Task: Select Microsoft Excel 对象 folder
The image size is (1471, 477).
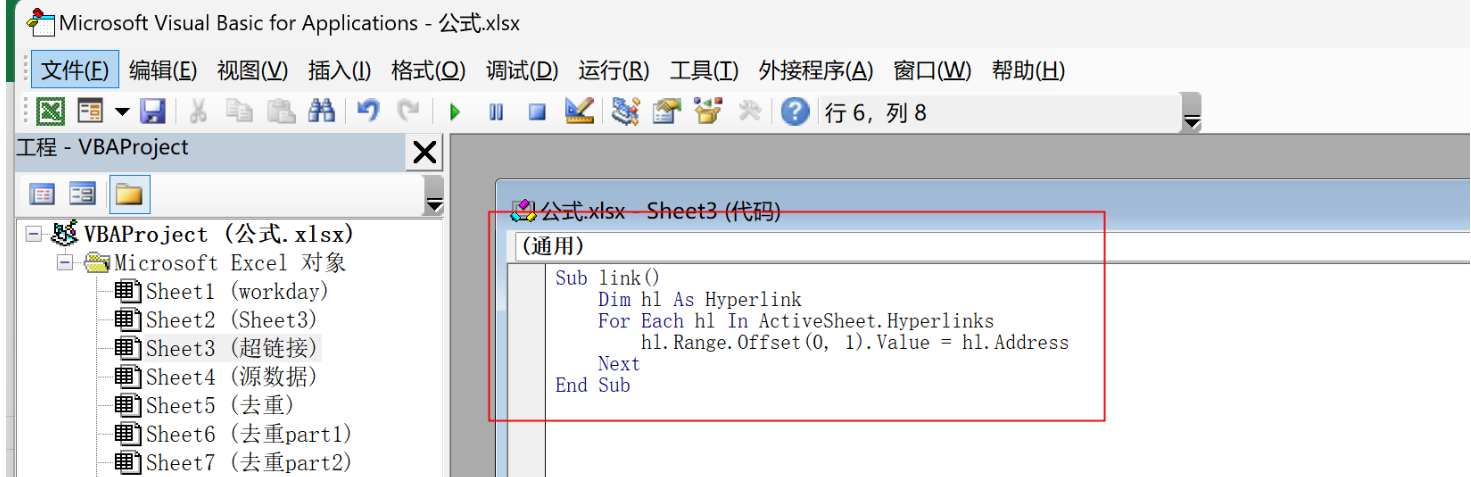Action: coord(230,263)
